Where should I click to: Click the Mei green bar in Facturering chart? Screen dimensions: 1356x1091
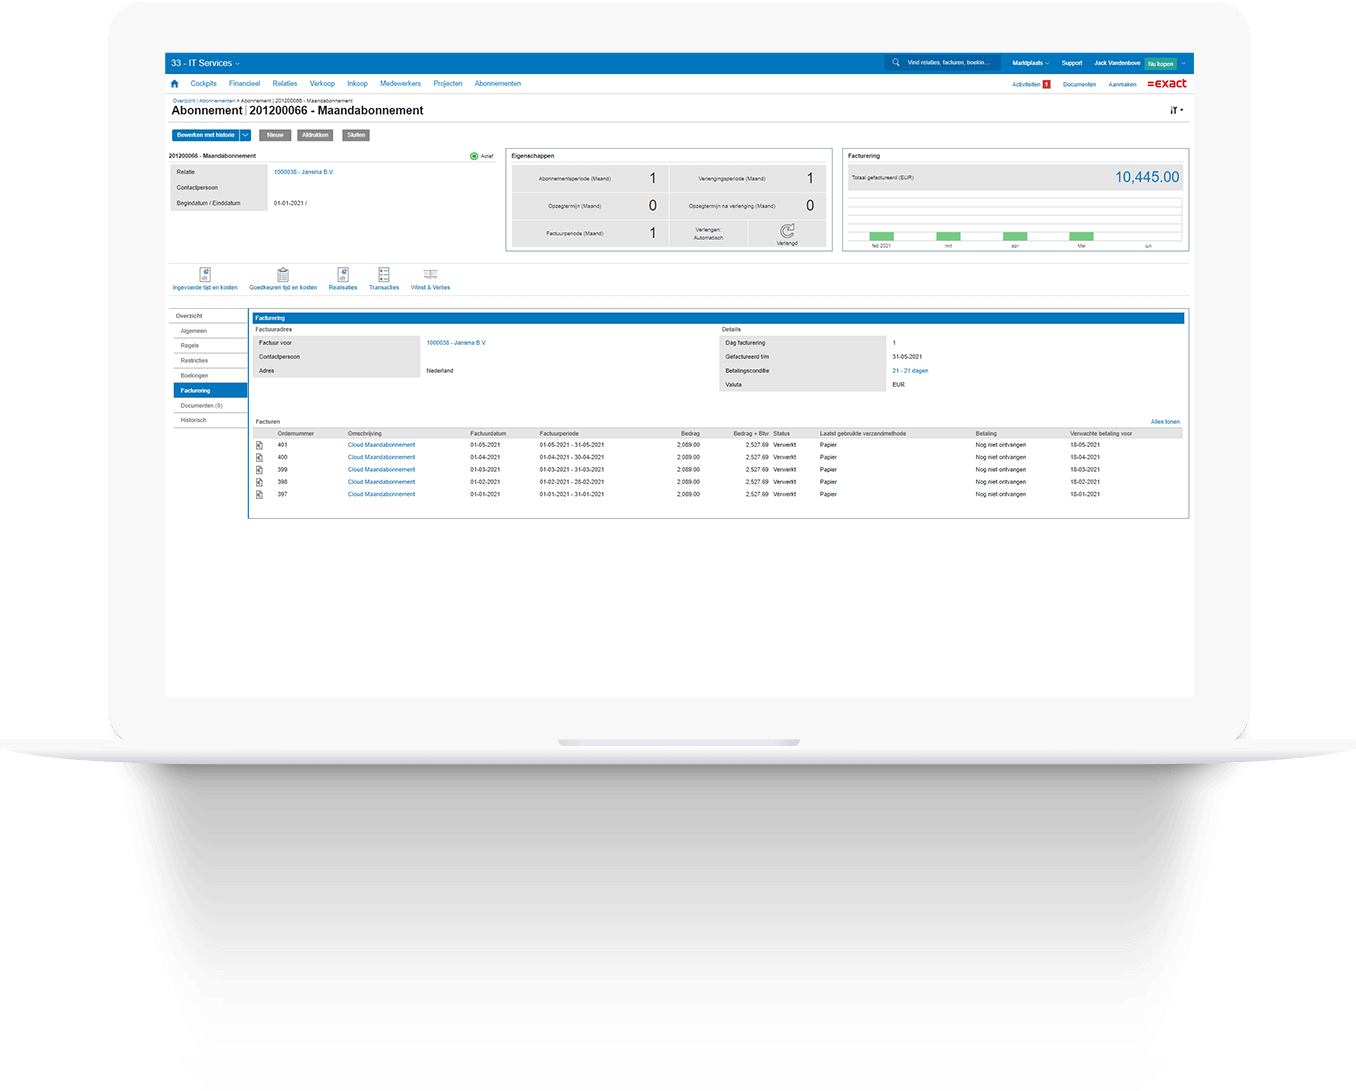(x=1081, y=236)
